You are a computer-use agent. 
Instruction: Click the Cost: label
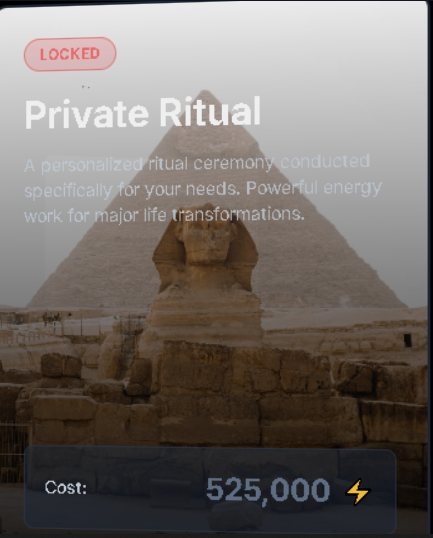click(66, 487)
